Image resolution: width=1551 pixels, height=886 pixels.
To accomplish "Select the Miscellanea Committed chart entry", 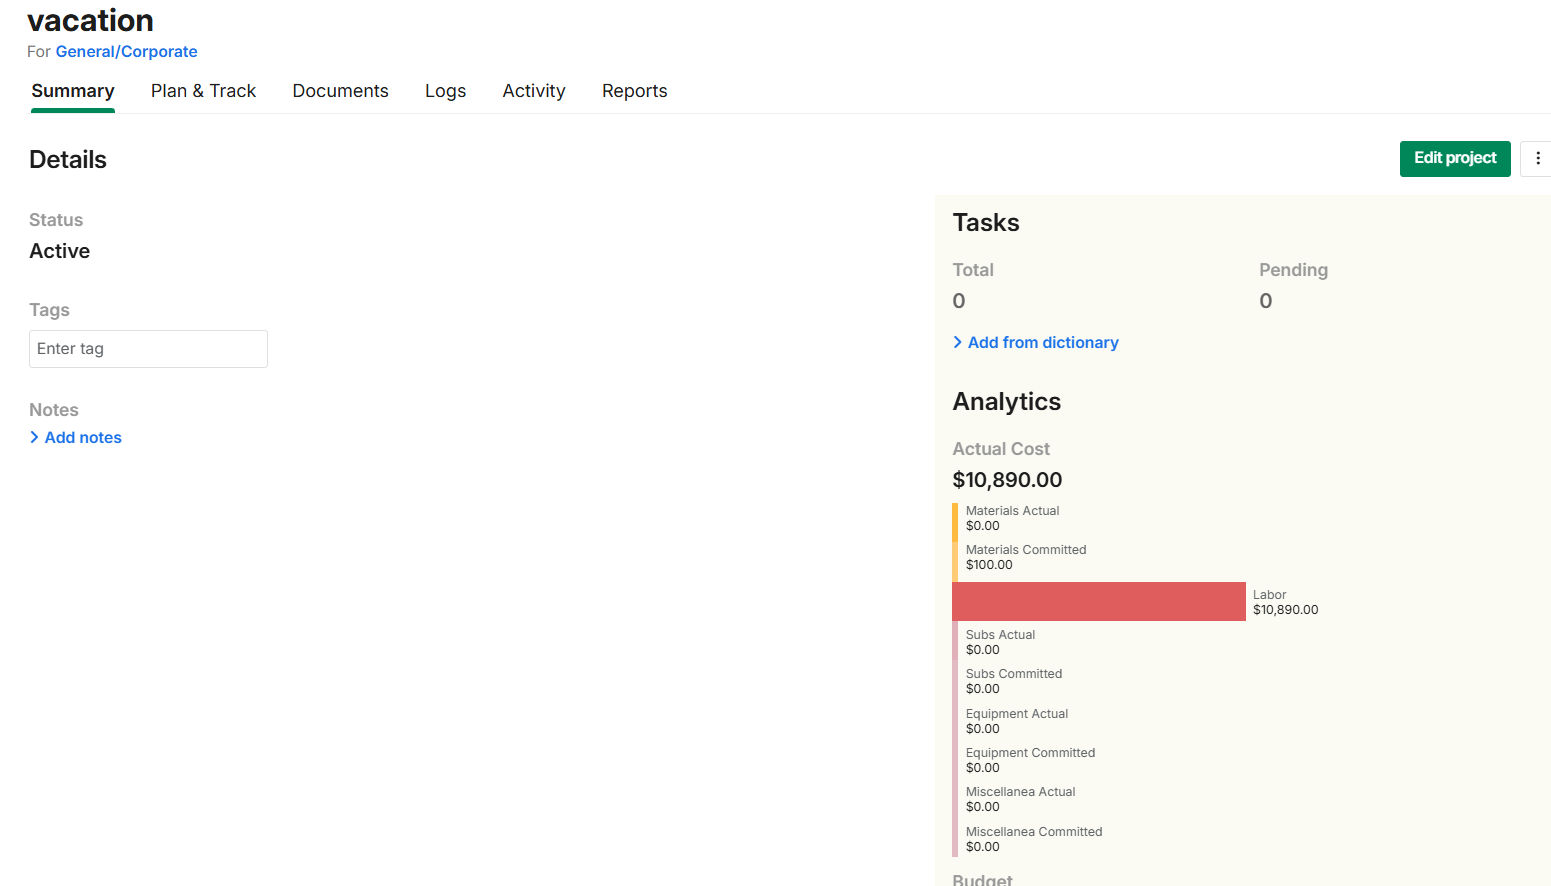I will pyautogui.click(x=1033, y=839).
